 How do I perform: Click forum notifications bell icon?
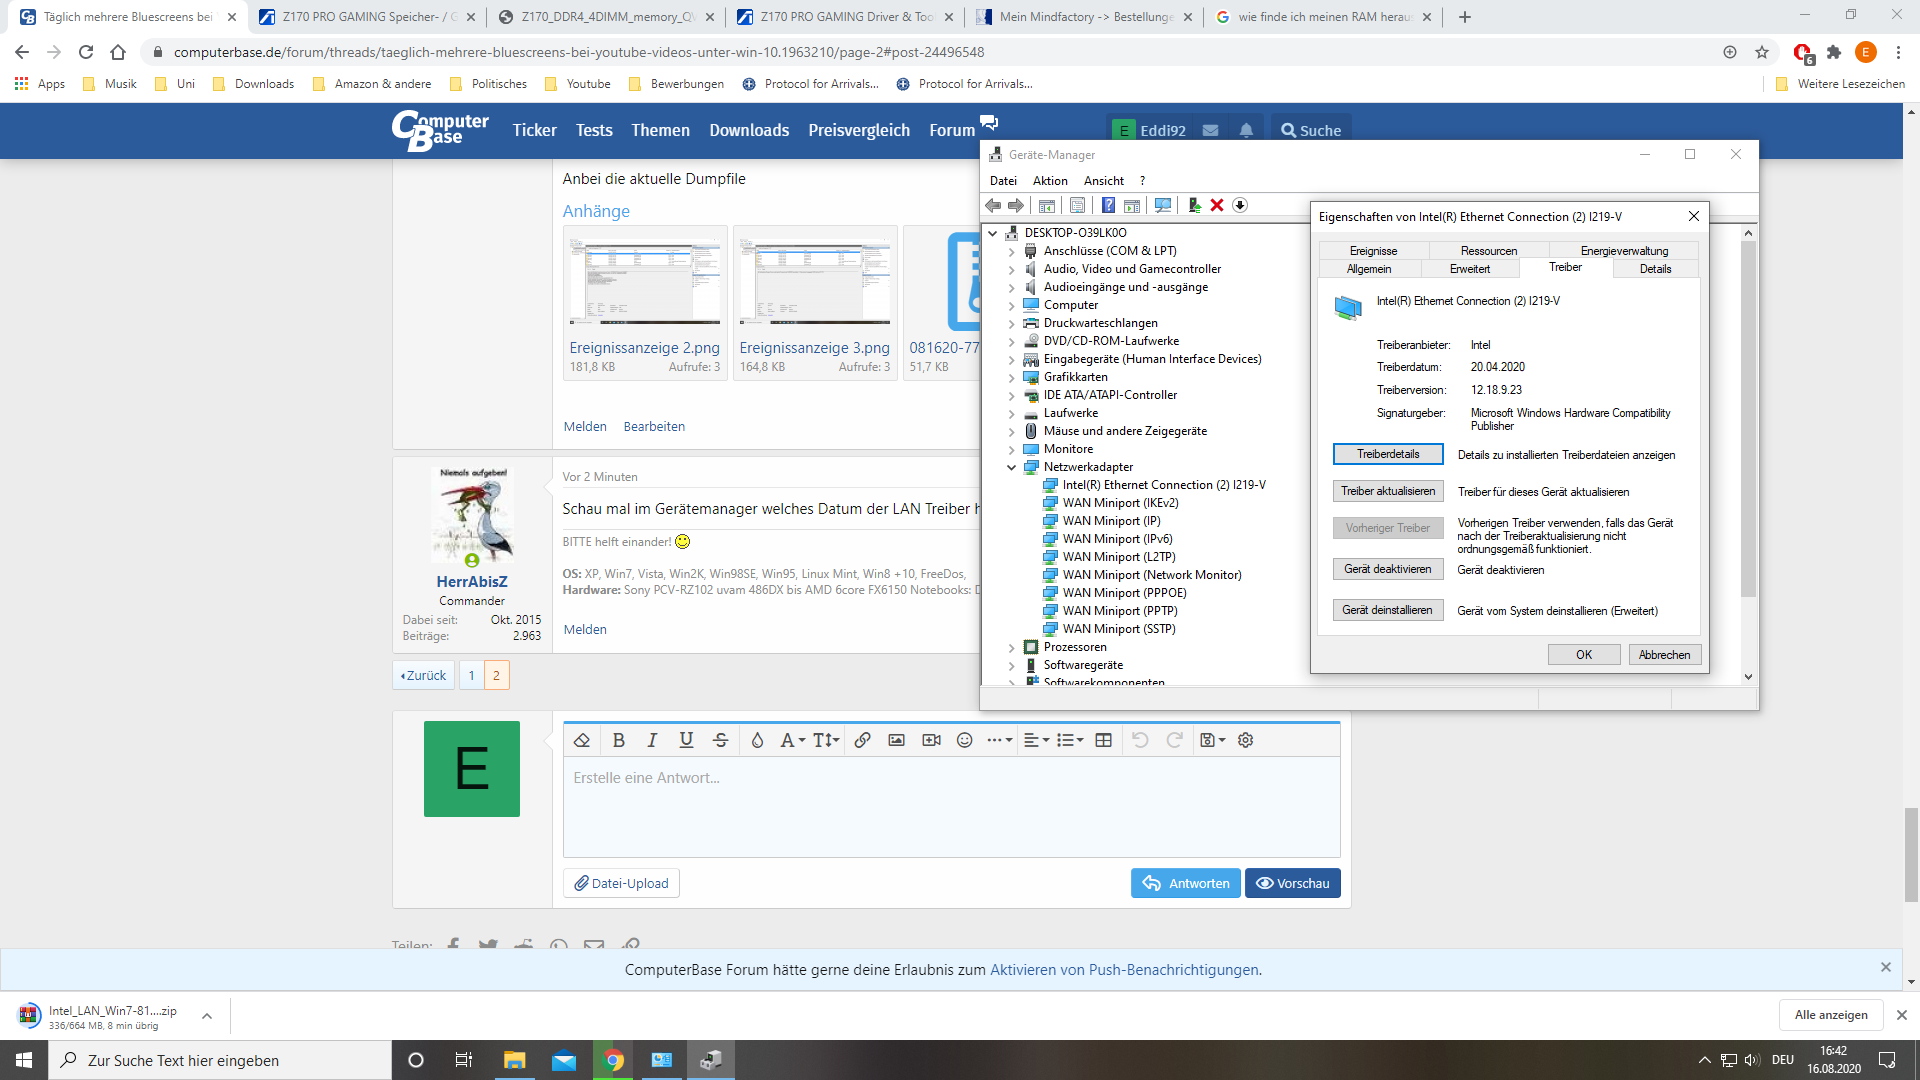1246,131
